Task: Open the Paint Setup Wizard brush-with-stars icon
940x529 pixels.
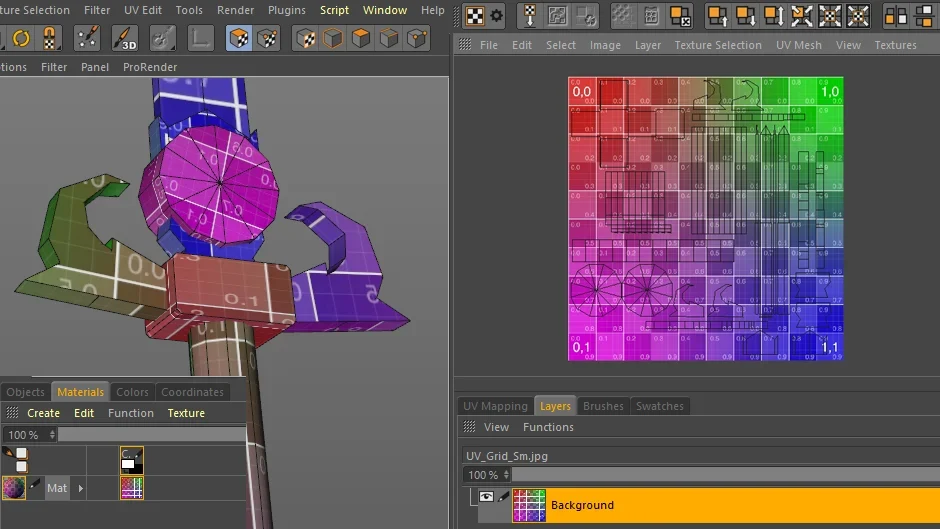Action: 87,38
